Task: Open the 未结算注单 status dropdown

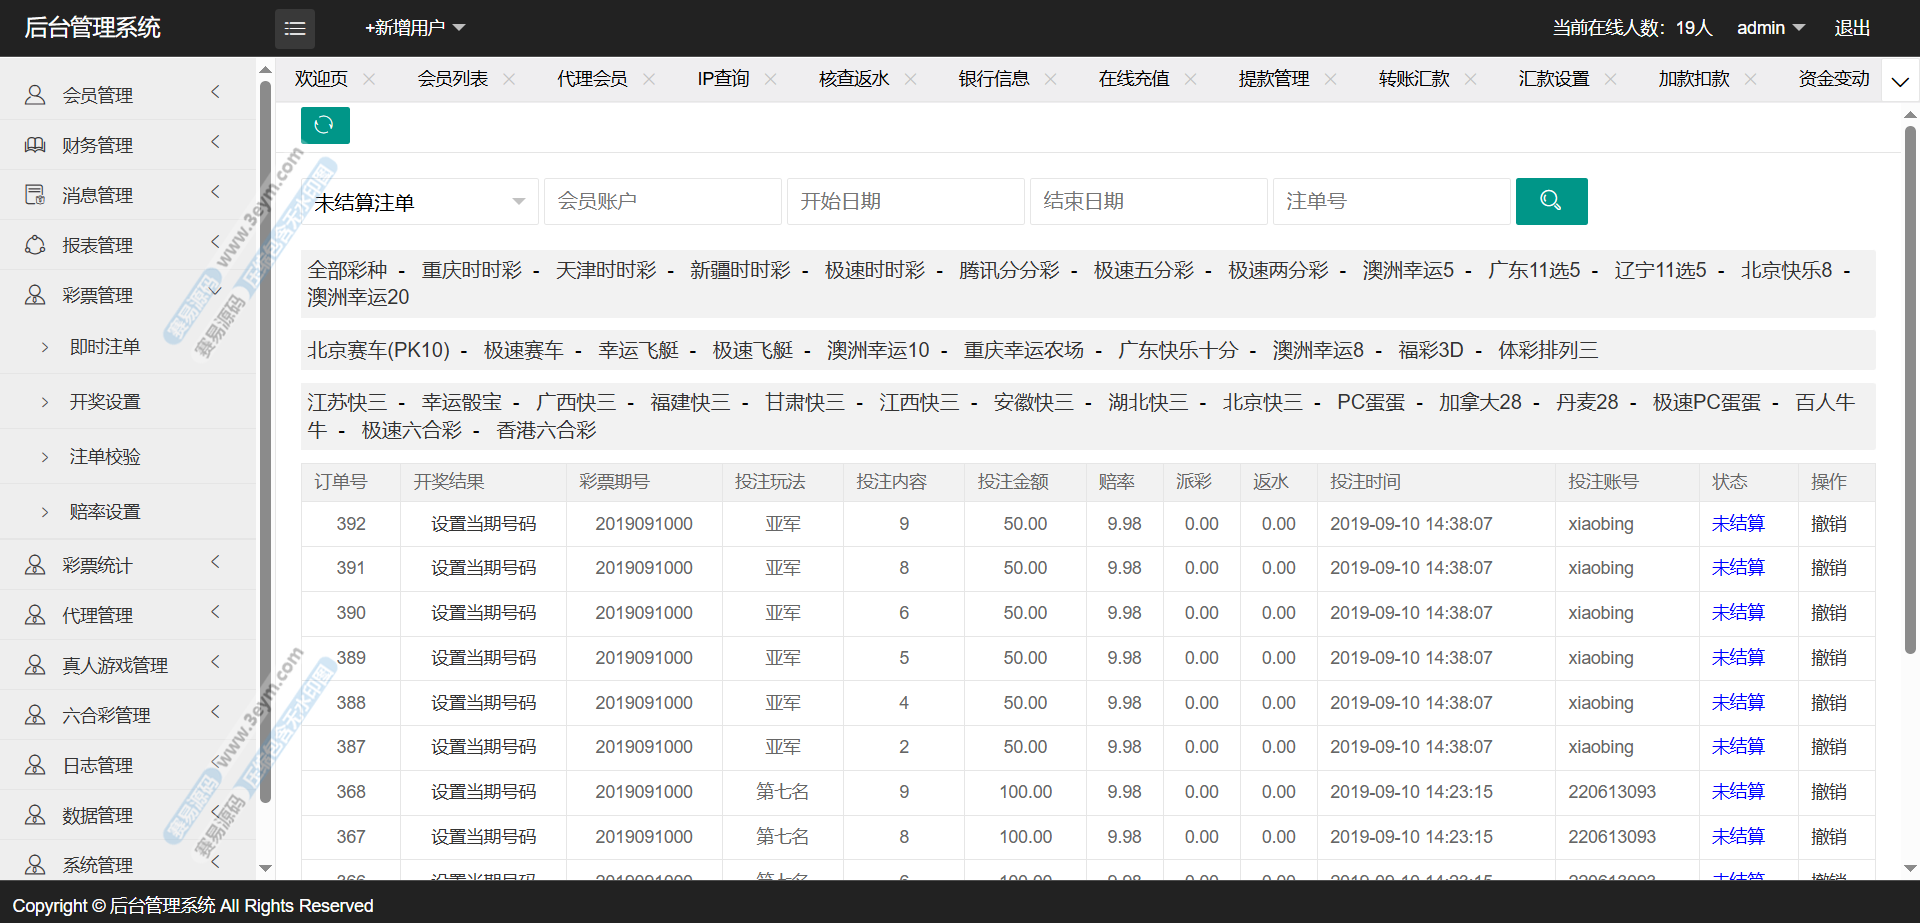Action: 420,202
